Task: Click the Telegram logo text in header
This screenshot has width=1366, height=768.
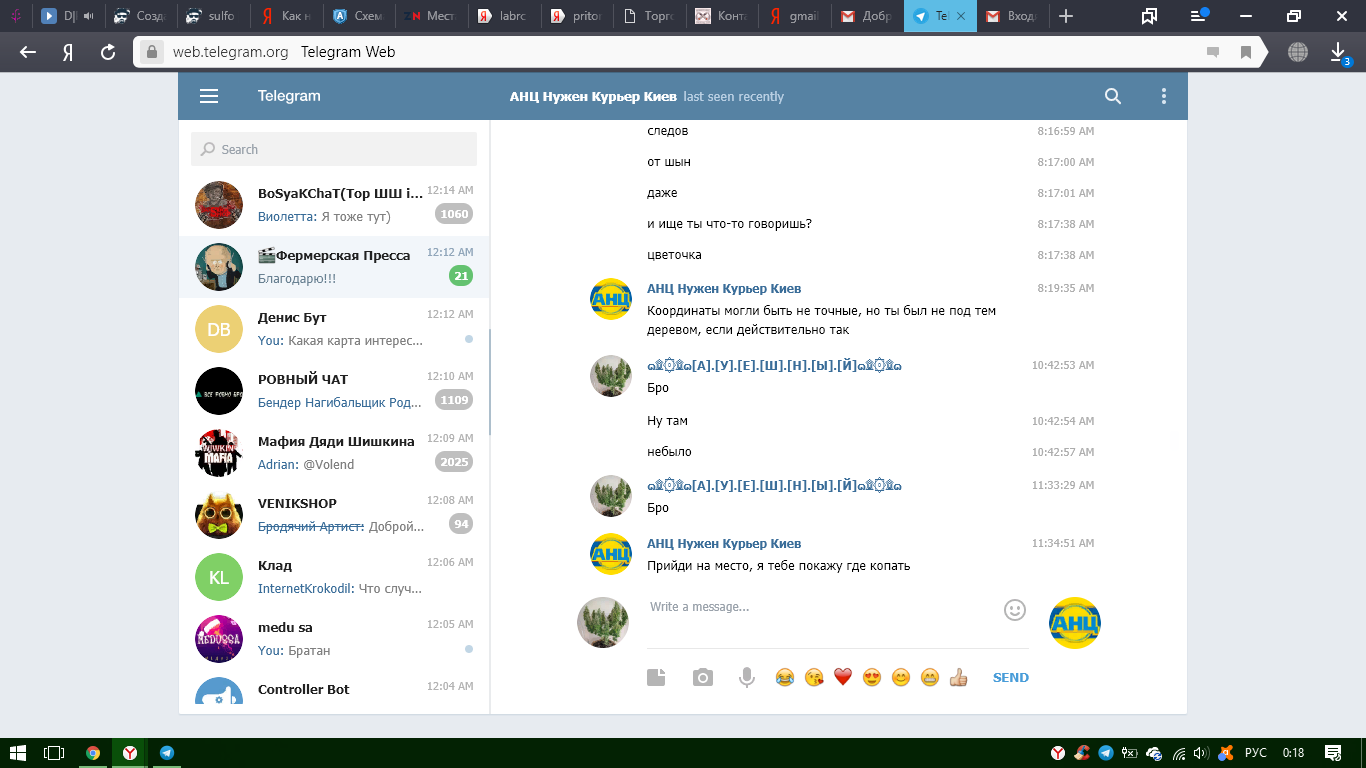Action: point(289,96)
